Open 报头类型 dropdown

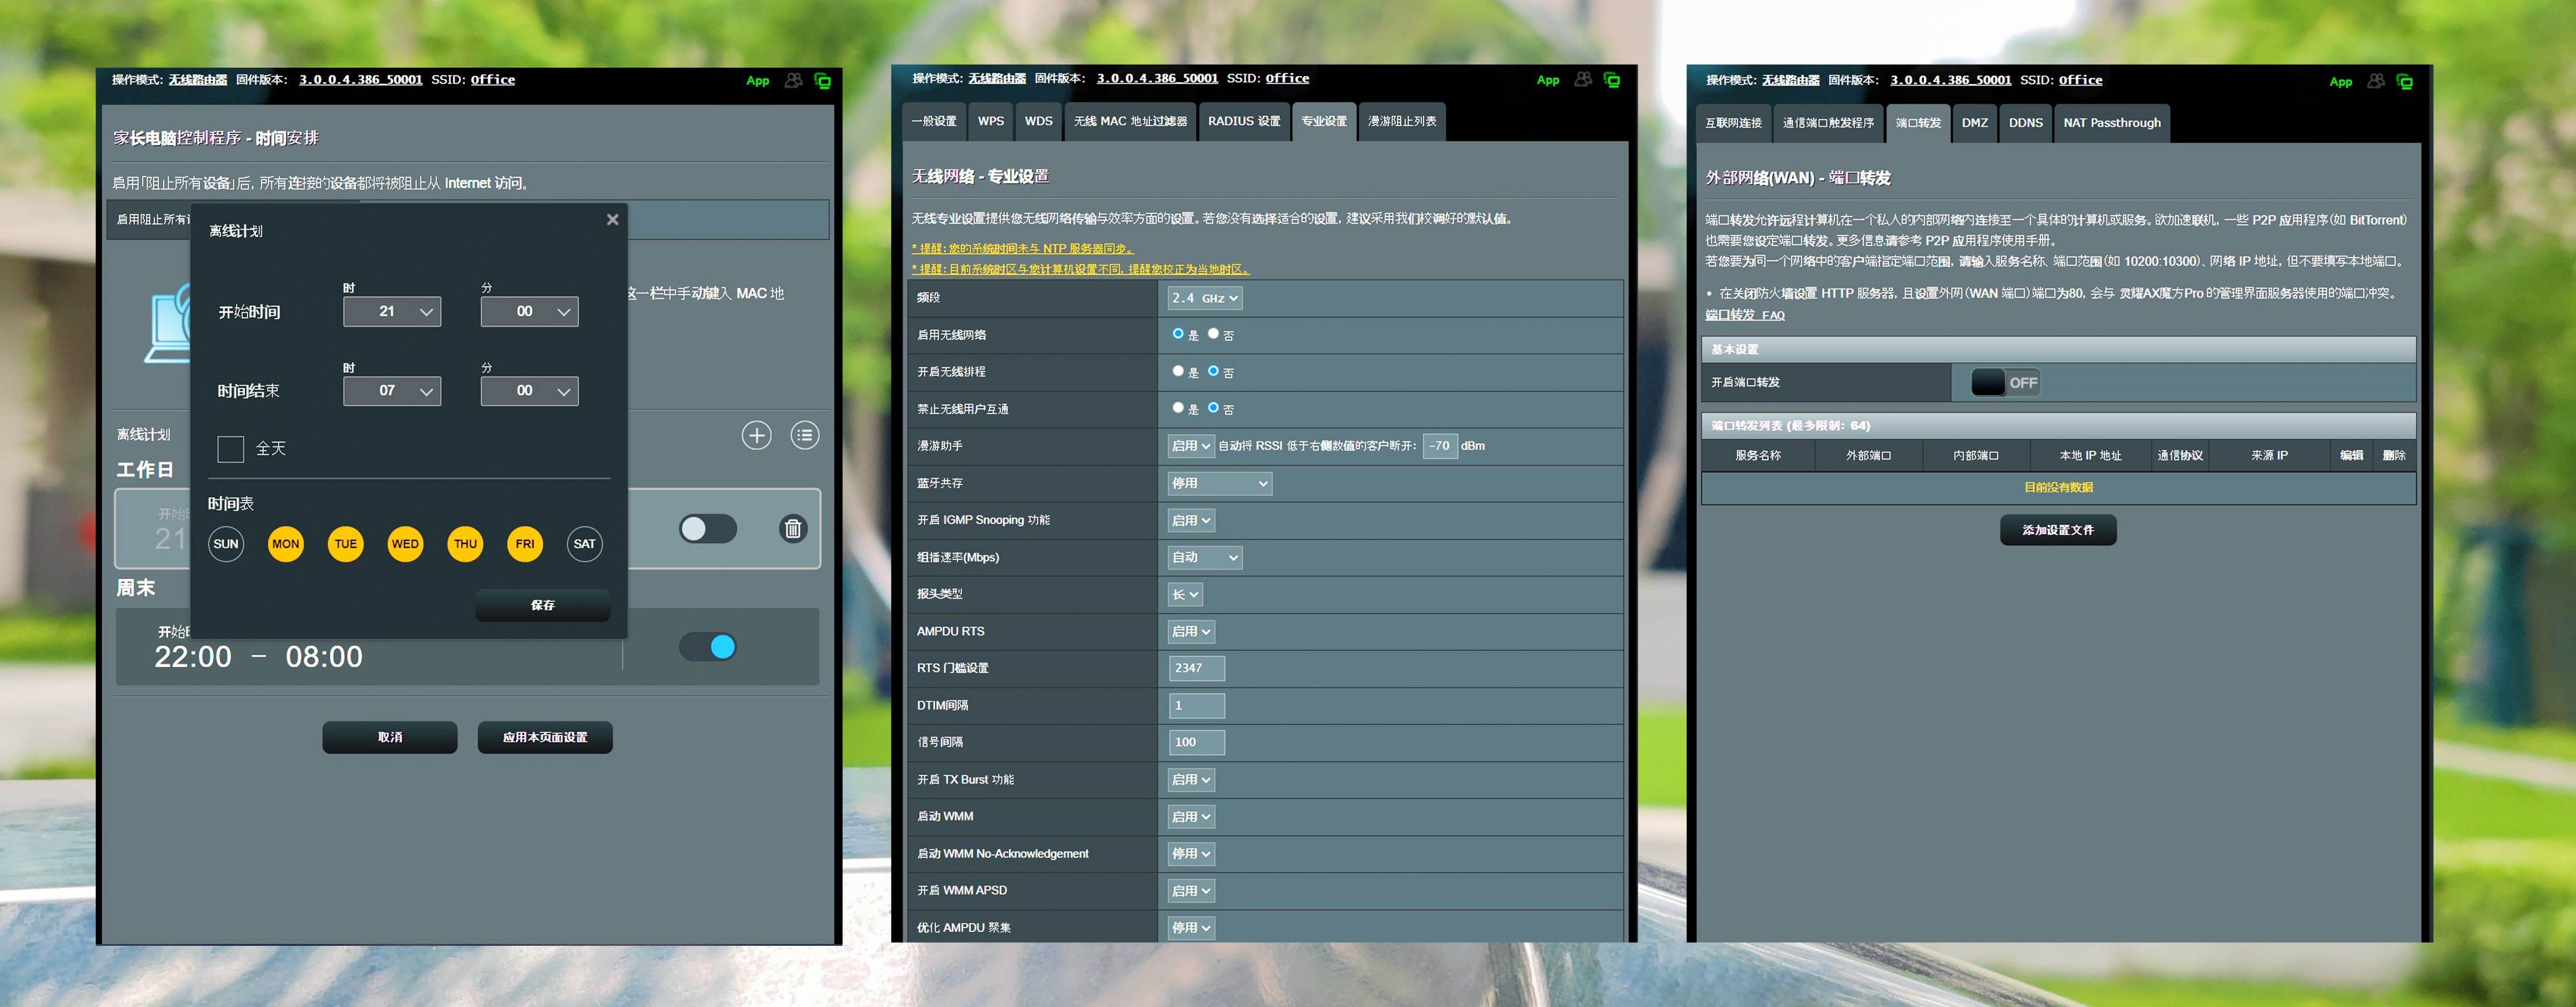[1185, 594]
